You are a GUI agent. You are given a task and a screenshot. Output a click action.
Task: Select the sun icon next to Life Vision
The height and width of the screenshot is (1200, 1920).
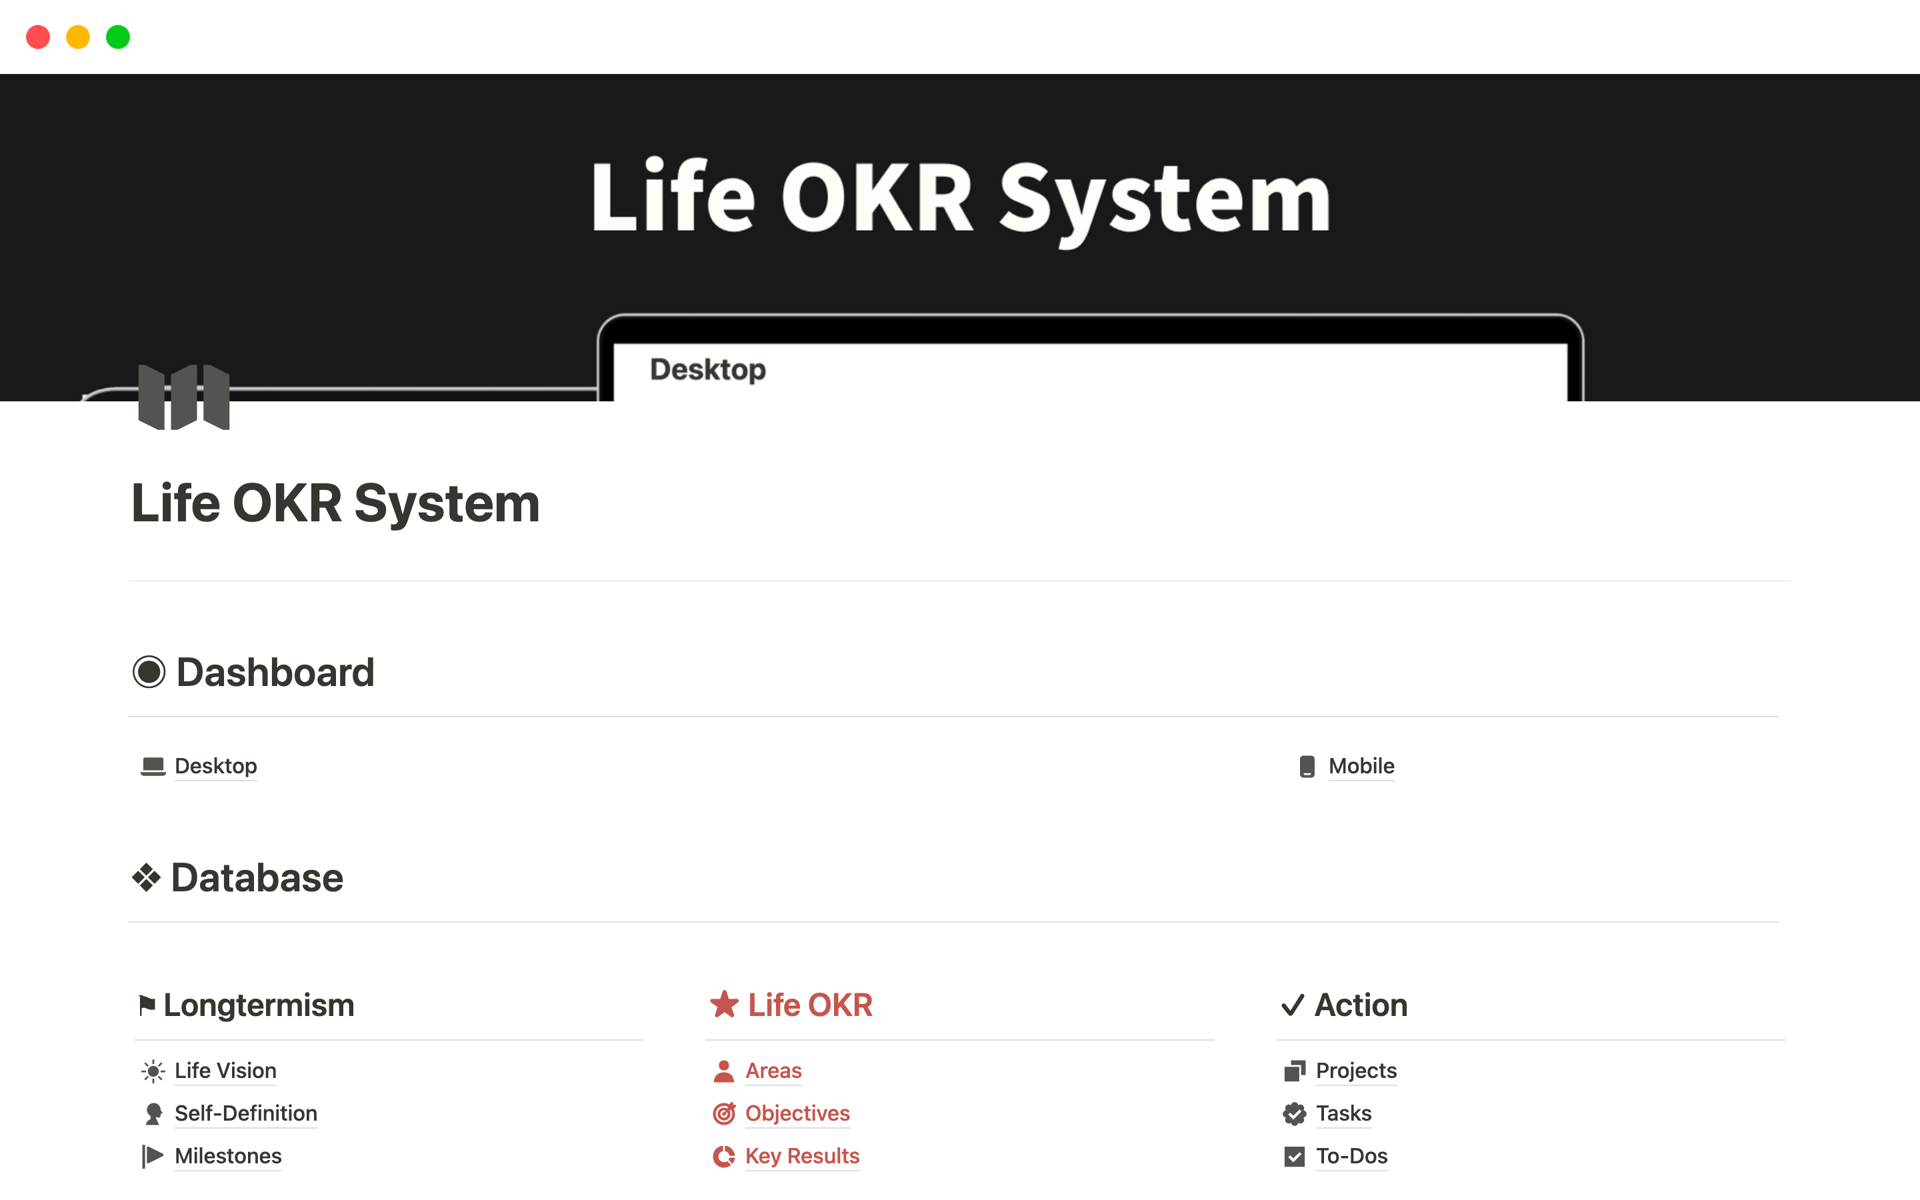152,1070
